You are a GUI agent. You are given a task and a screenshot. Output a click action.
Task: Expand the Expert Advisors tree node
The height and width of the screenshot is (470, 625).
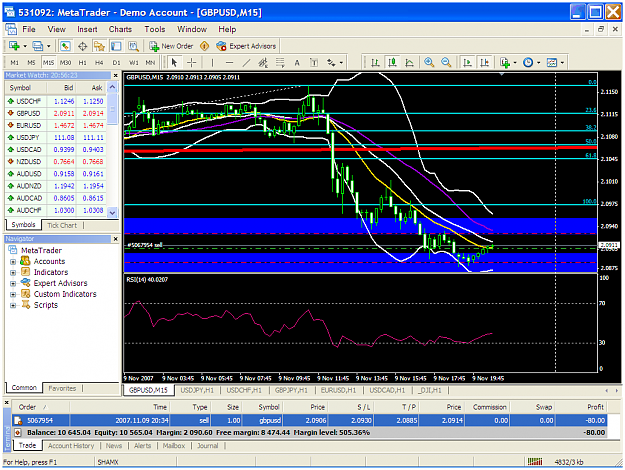tap(13, 284)
